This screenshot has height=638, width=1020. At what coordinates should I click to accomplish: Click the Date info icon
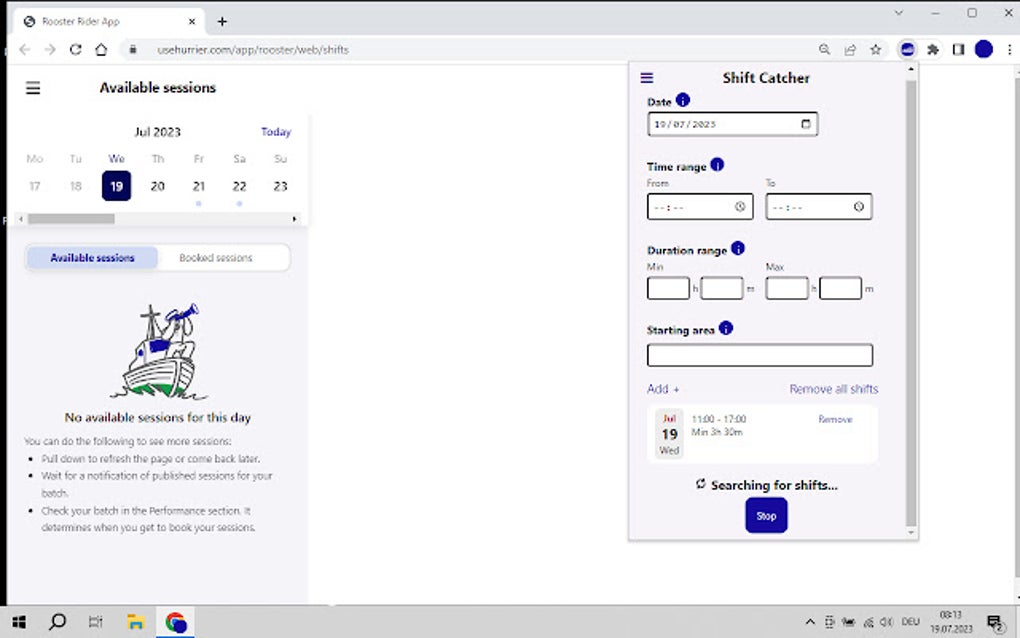tap(682, 100)
